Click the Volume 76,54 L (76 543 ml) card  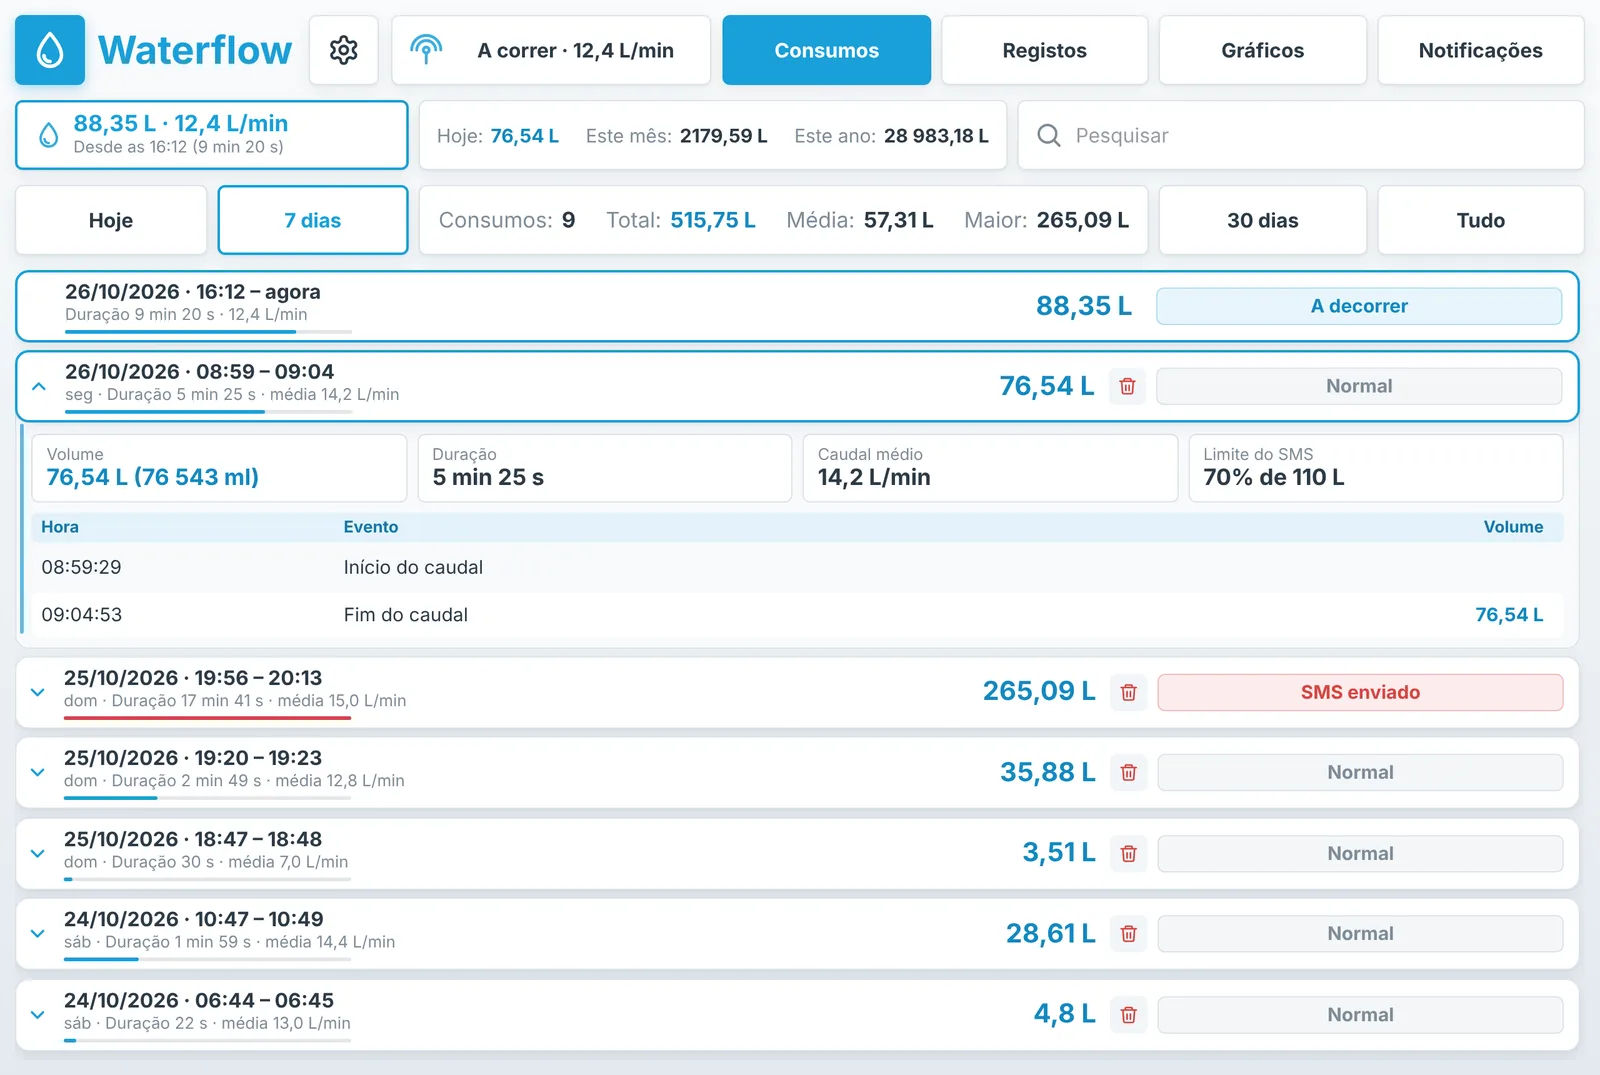tap(219, 468)
